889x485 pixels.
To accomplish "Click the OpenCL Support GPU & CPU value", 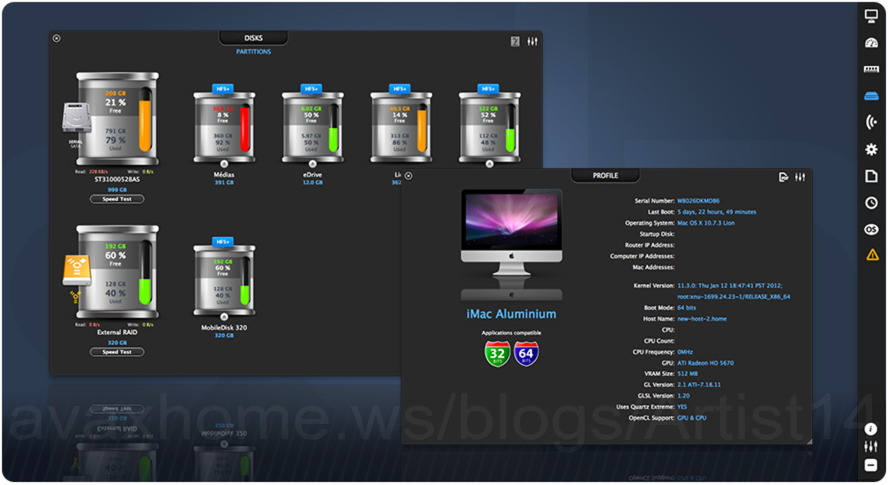I will pyautogui.click(x=692, y=418).
